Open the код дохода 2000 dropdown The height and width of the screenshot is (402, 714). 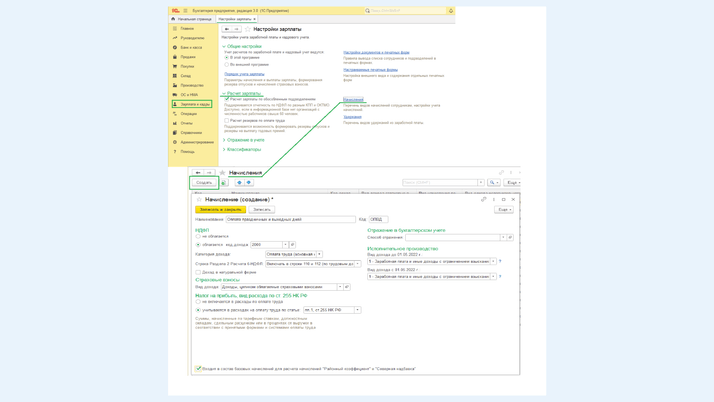(285, 245)
